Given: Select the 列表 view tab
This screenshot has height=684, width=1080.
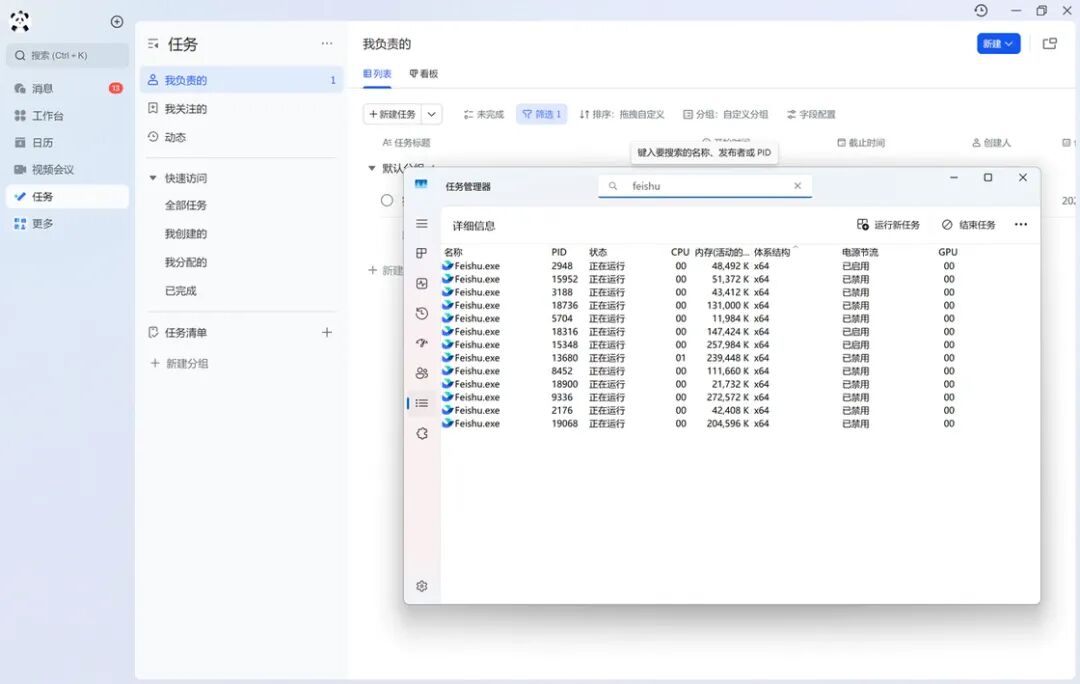Looking at the screenshot, I should click(x=377, y=74).
